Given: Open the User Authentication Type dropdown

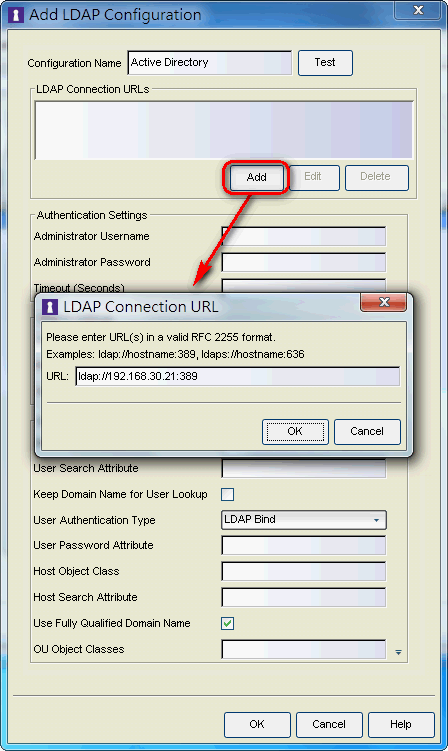Looking at the screenshot, I should point(304,520).
